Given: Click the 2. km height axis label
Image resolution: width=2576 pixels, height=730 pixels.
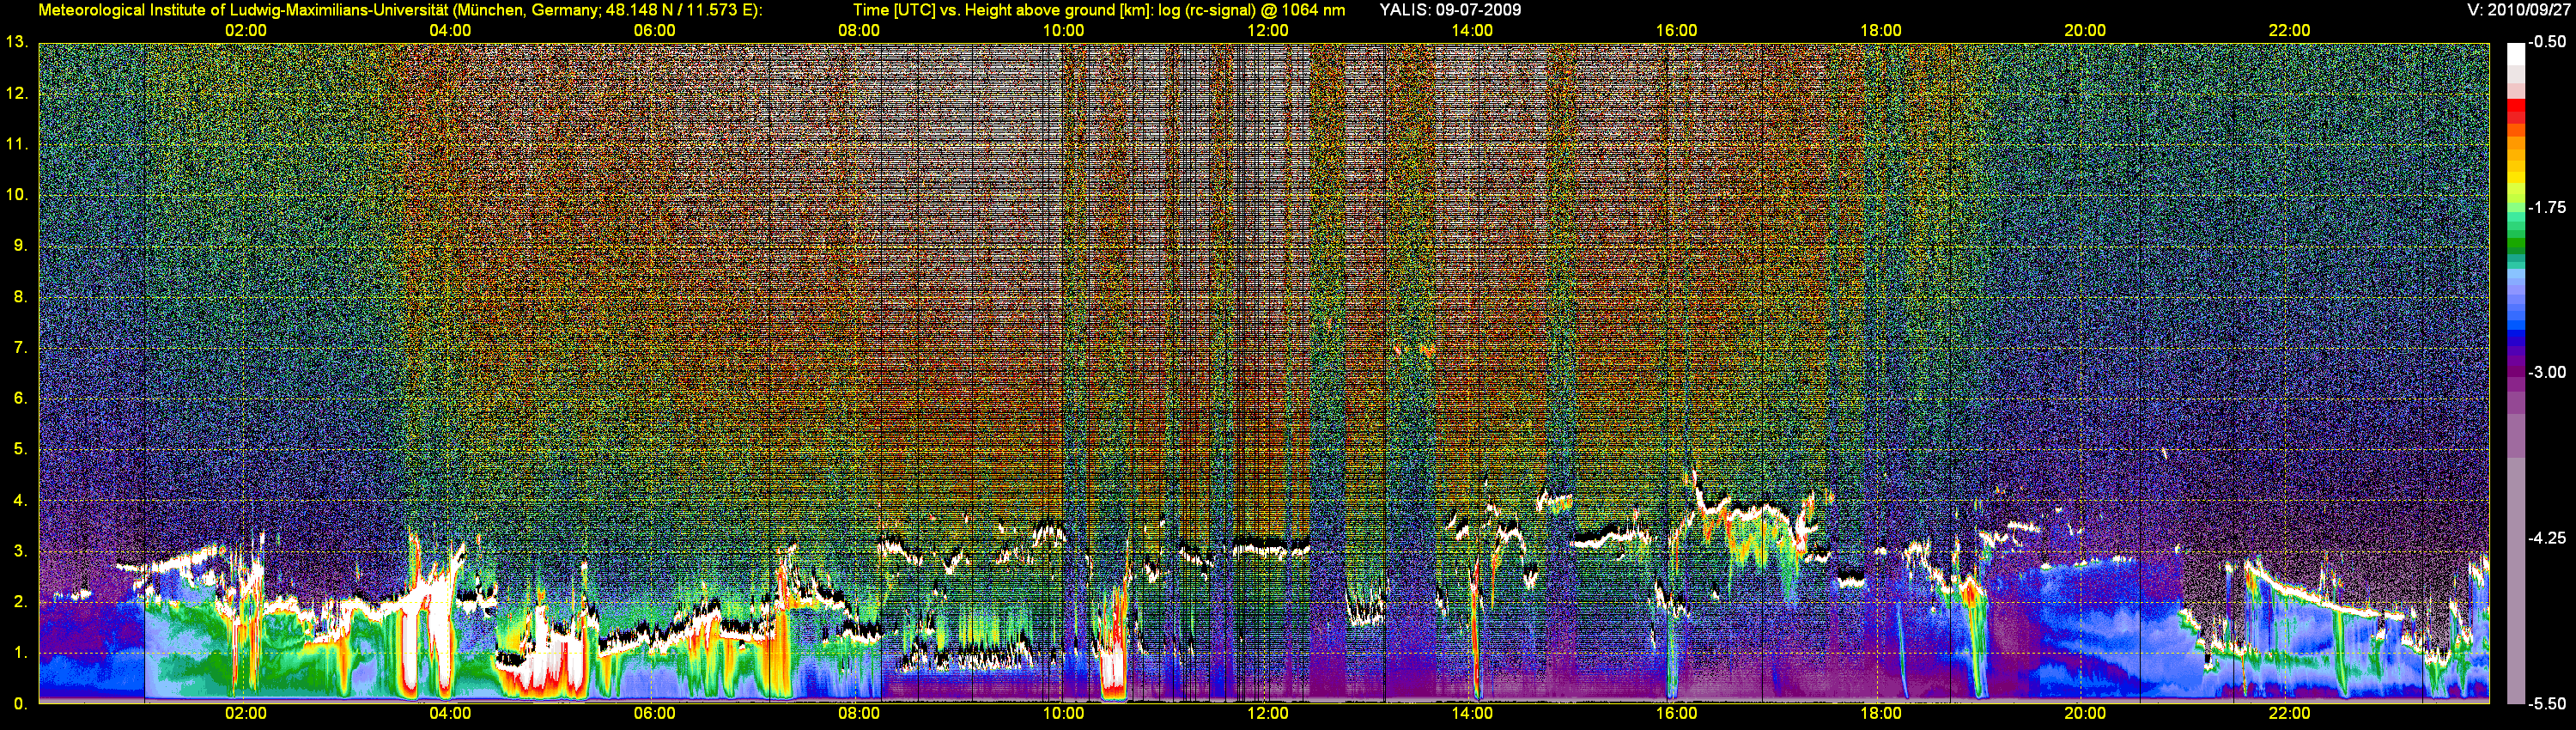Looking at the screenshot, I should tap(20, 602).
